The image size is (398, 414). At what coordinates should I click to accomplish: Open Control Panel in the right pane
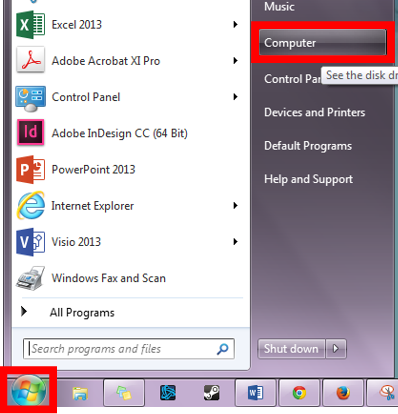[x=292, y=79]
